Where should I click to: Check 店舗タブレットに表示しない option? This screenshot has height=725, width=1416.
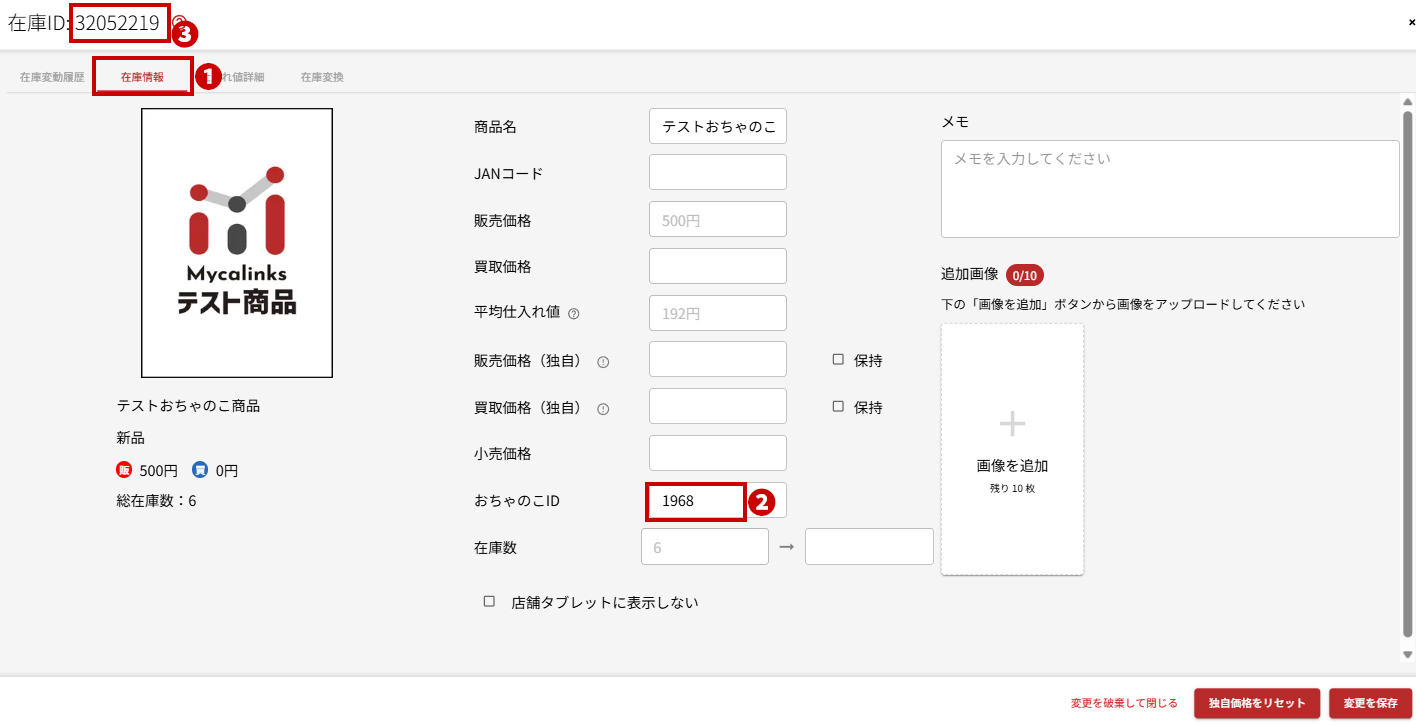click(489, 602)
